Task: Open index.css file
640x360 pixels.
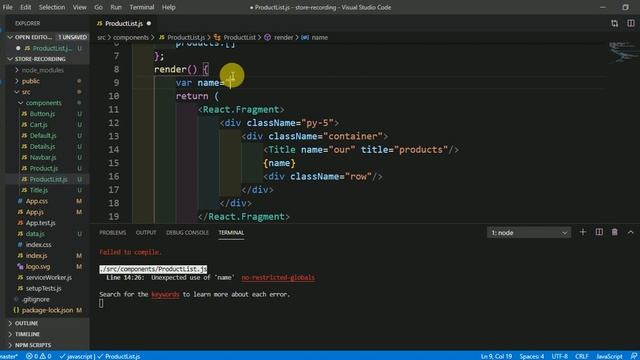Action: pos(38,244)
